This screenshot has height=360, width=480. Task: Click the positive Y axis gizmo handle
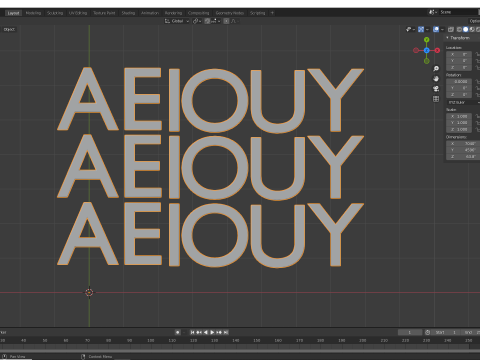tap(427, 40)
